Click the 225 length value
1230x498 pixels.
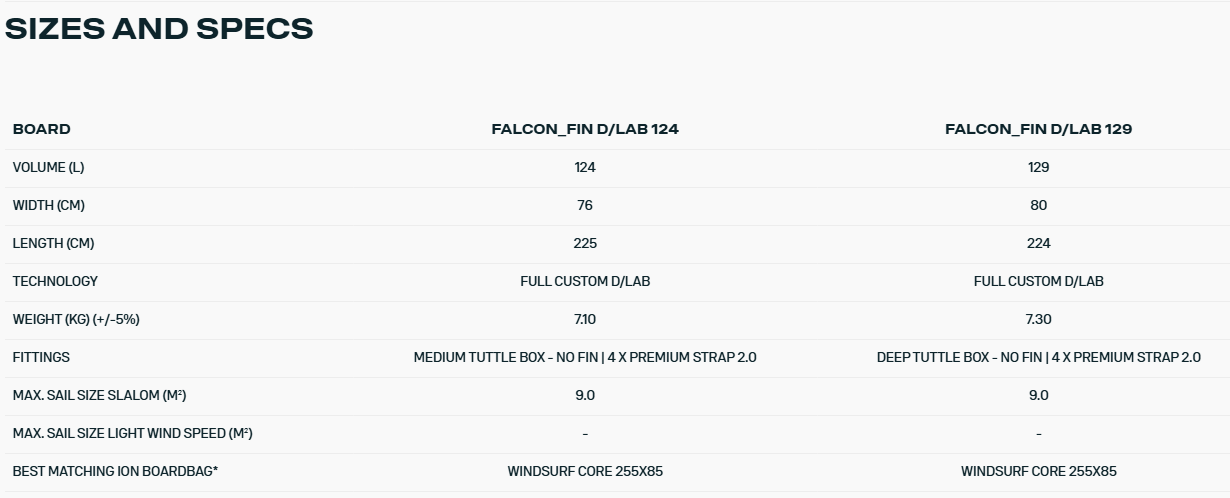pos(585,243)
